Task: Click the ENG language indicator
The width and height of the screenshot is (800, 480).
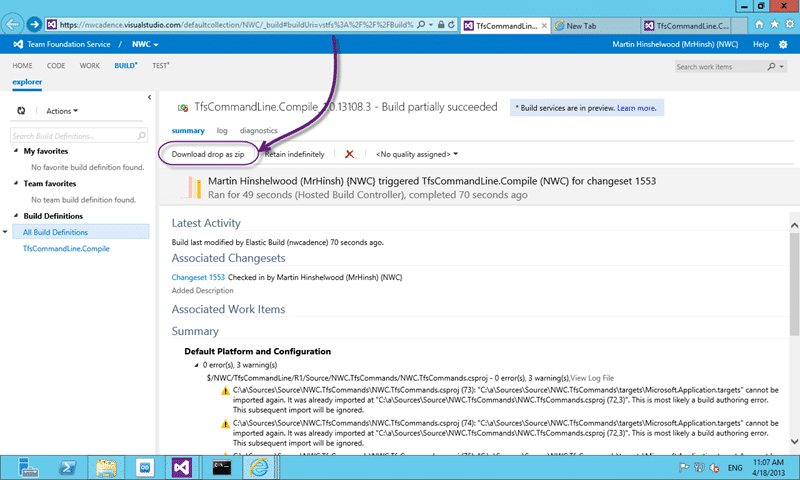Action: click(x=735, y=468)
